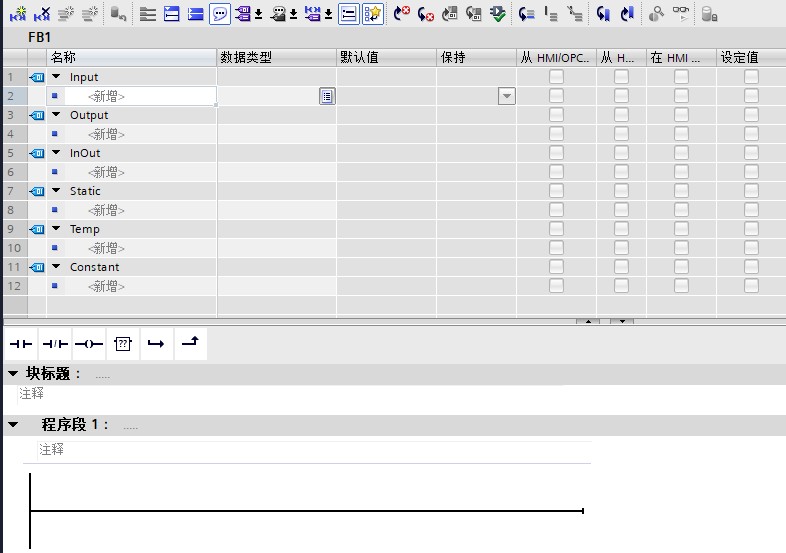This screenshot has height=553, width=786.
Task: Insert an output coil
Action: 89,344
